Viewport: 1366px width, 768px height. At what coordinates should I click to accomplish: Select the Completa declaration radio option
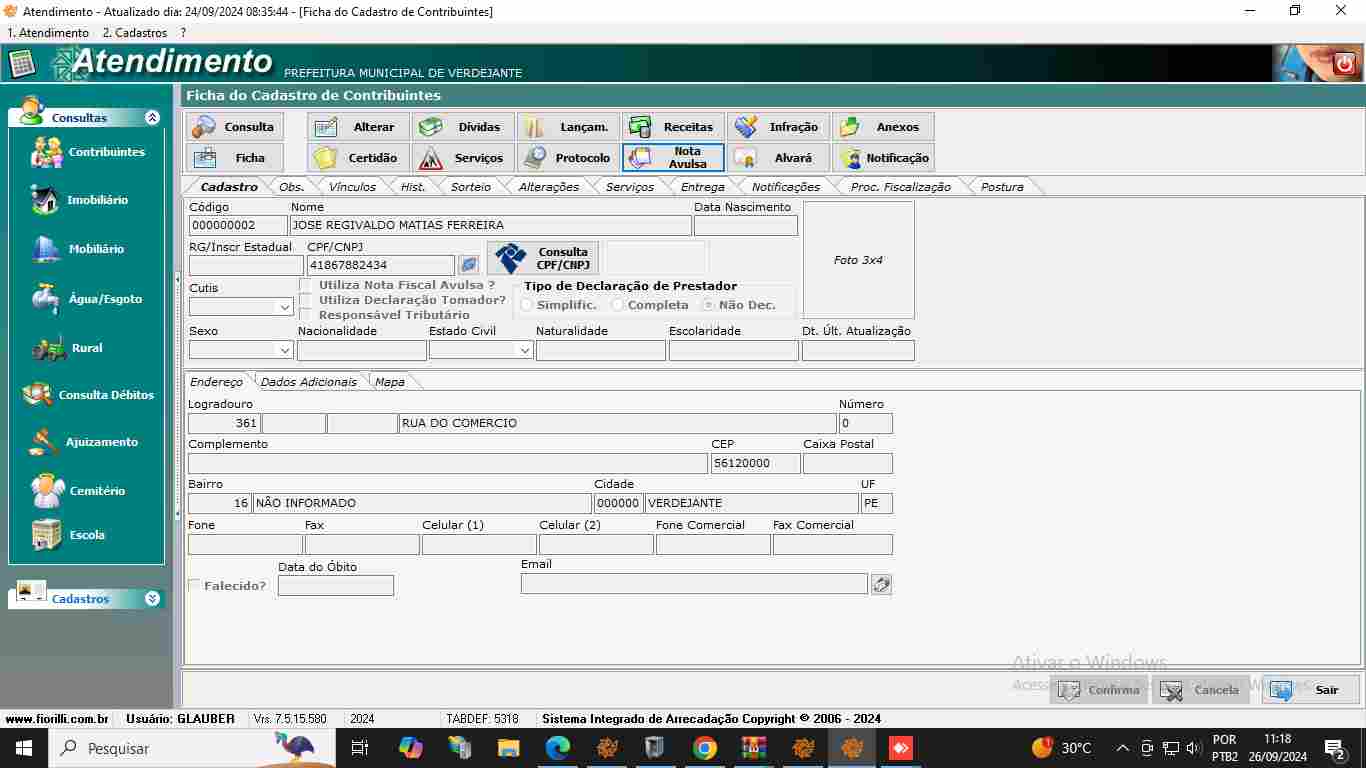click(x=618, y=305)
